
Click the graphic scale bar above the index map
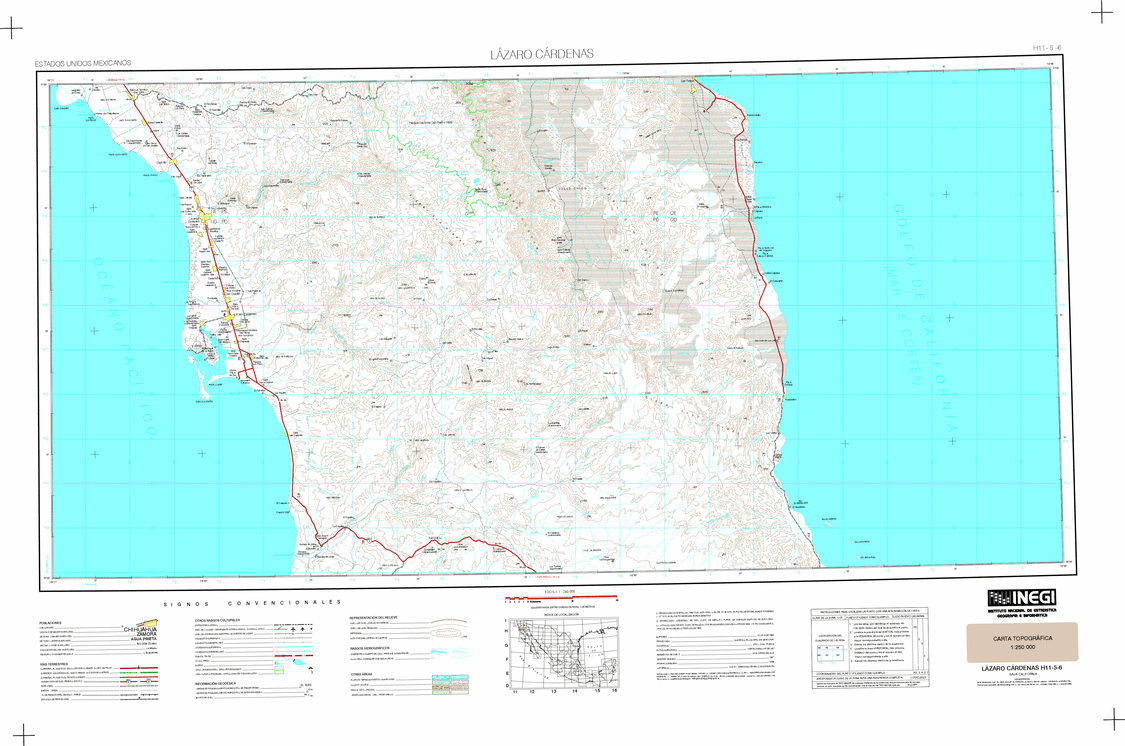click(x=561, y=598)
